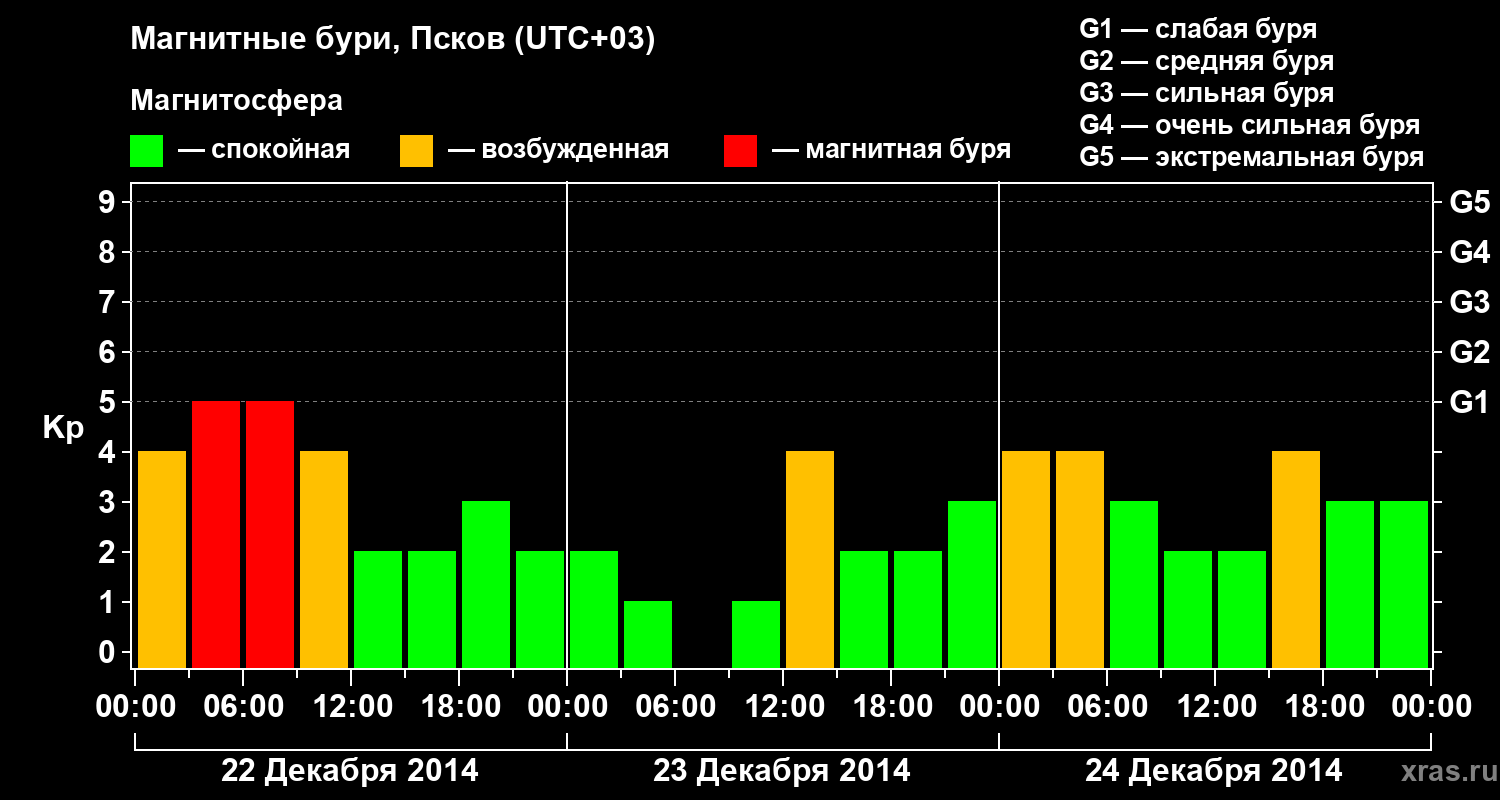Select the 'G4 — очень сильная буря' legend line

click(1250, 125)
